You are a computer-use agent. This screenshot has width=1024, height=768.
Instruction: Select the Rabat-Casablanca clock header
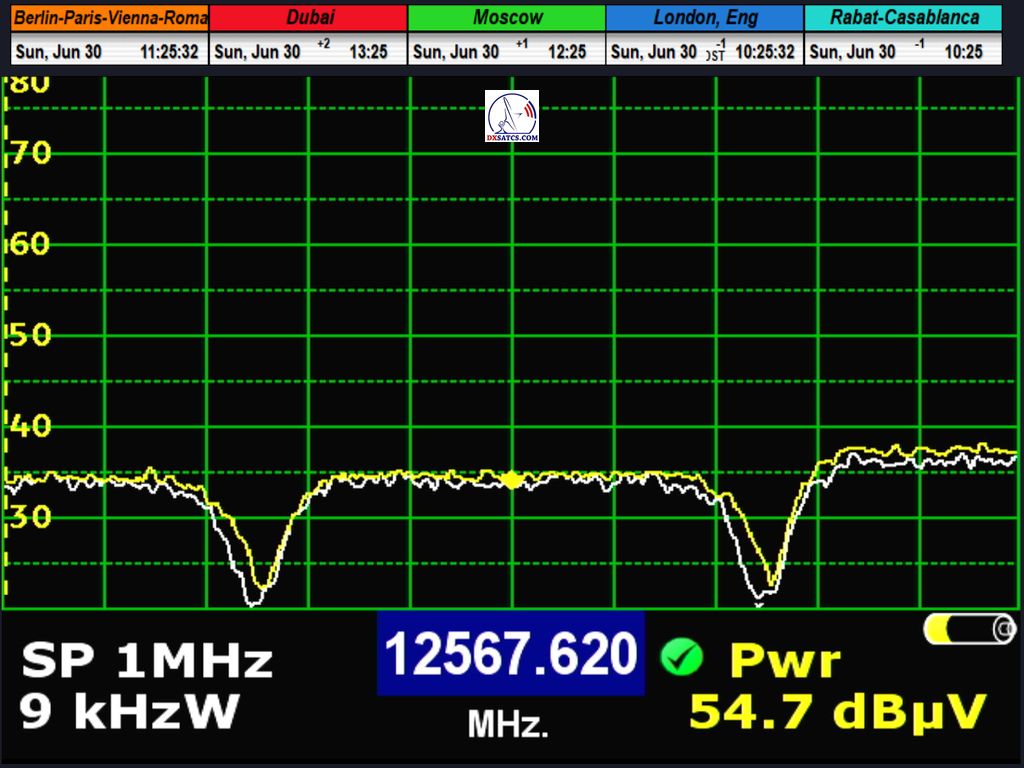click(904, 18)
